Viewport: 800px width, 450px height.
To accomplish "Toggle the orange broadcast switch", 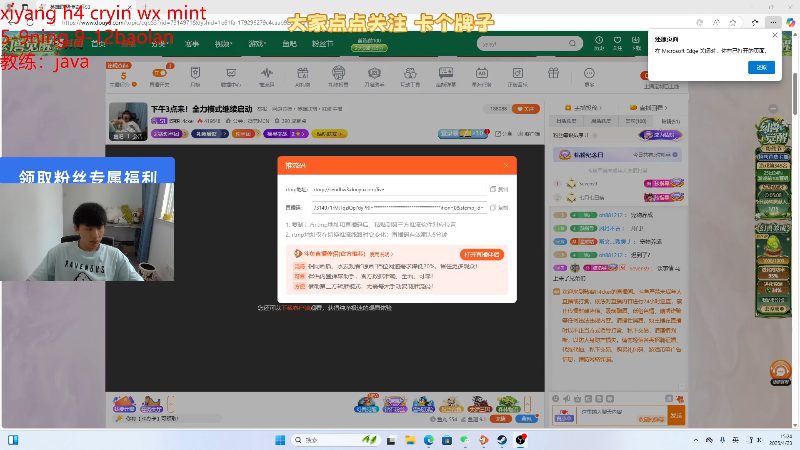I will click(159, 73).
